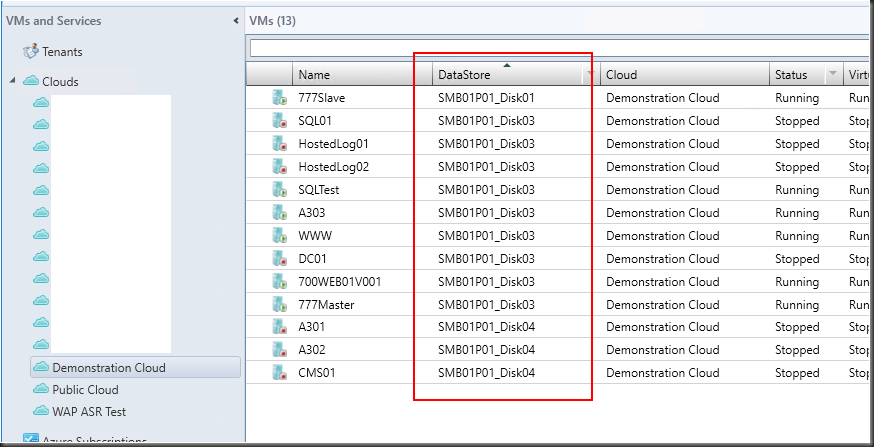
Task: Select Demonstration Cloud in the tree
Action: coord(108,368)
